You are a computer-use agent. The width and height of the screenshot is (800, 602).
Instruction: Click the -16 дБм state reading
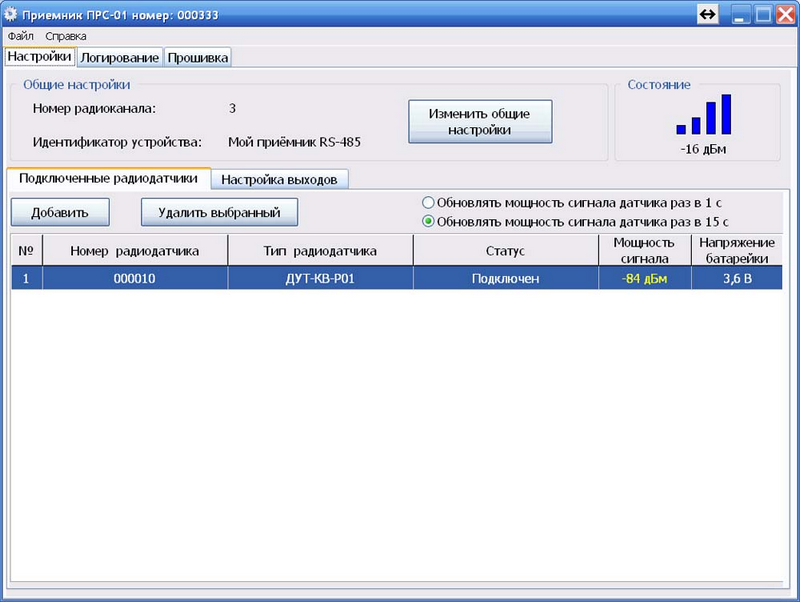point(703,149)
